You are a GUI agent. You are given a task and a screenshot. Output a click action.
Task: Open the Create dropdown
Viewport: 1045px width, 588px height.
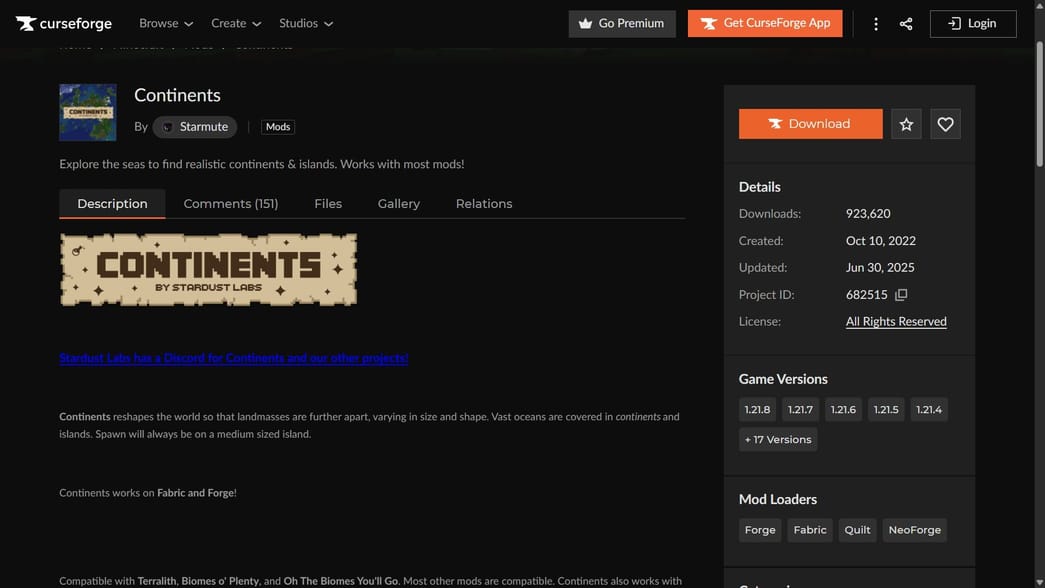(x=236, y=23)
